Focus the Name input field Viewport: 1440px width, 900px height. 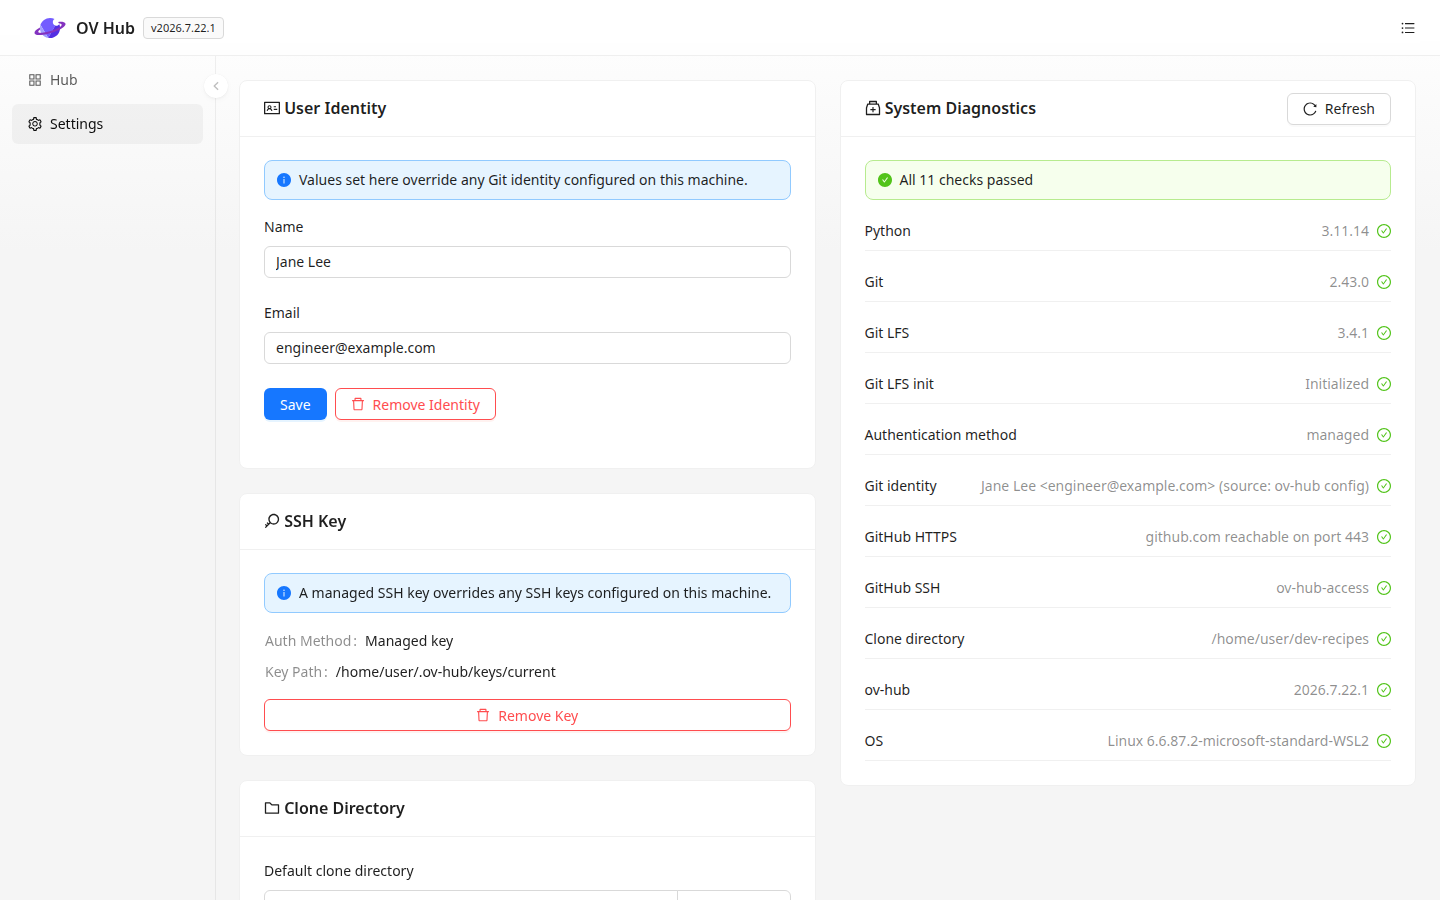coord(527,262)
